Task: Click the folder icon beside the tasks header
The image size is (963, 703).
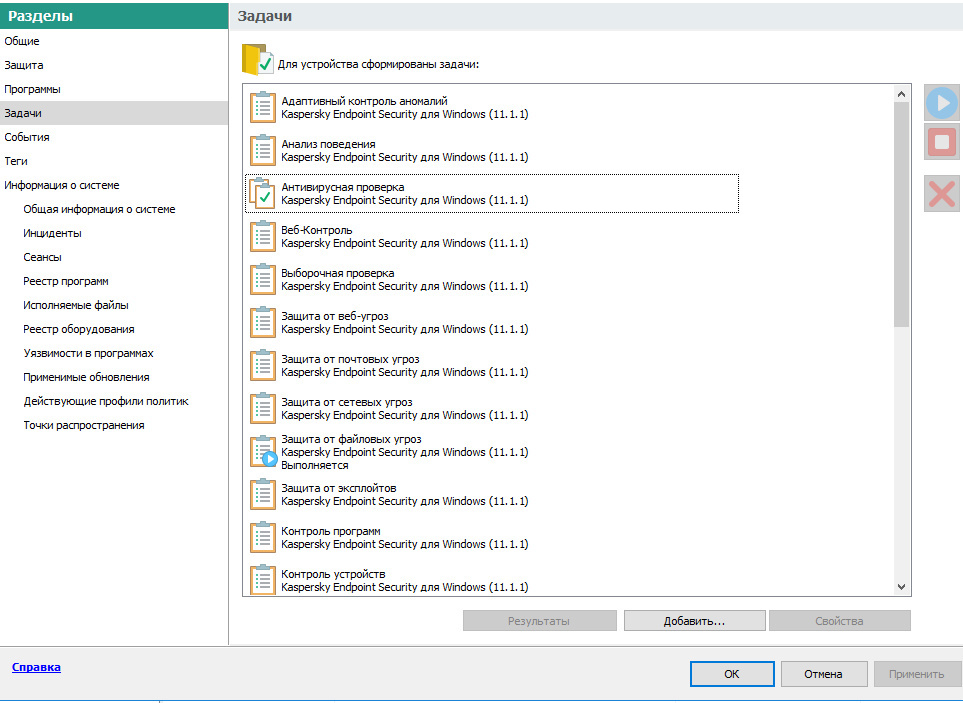Action: (257, 60)
